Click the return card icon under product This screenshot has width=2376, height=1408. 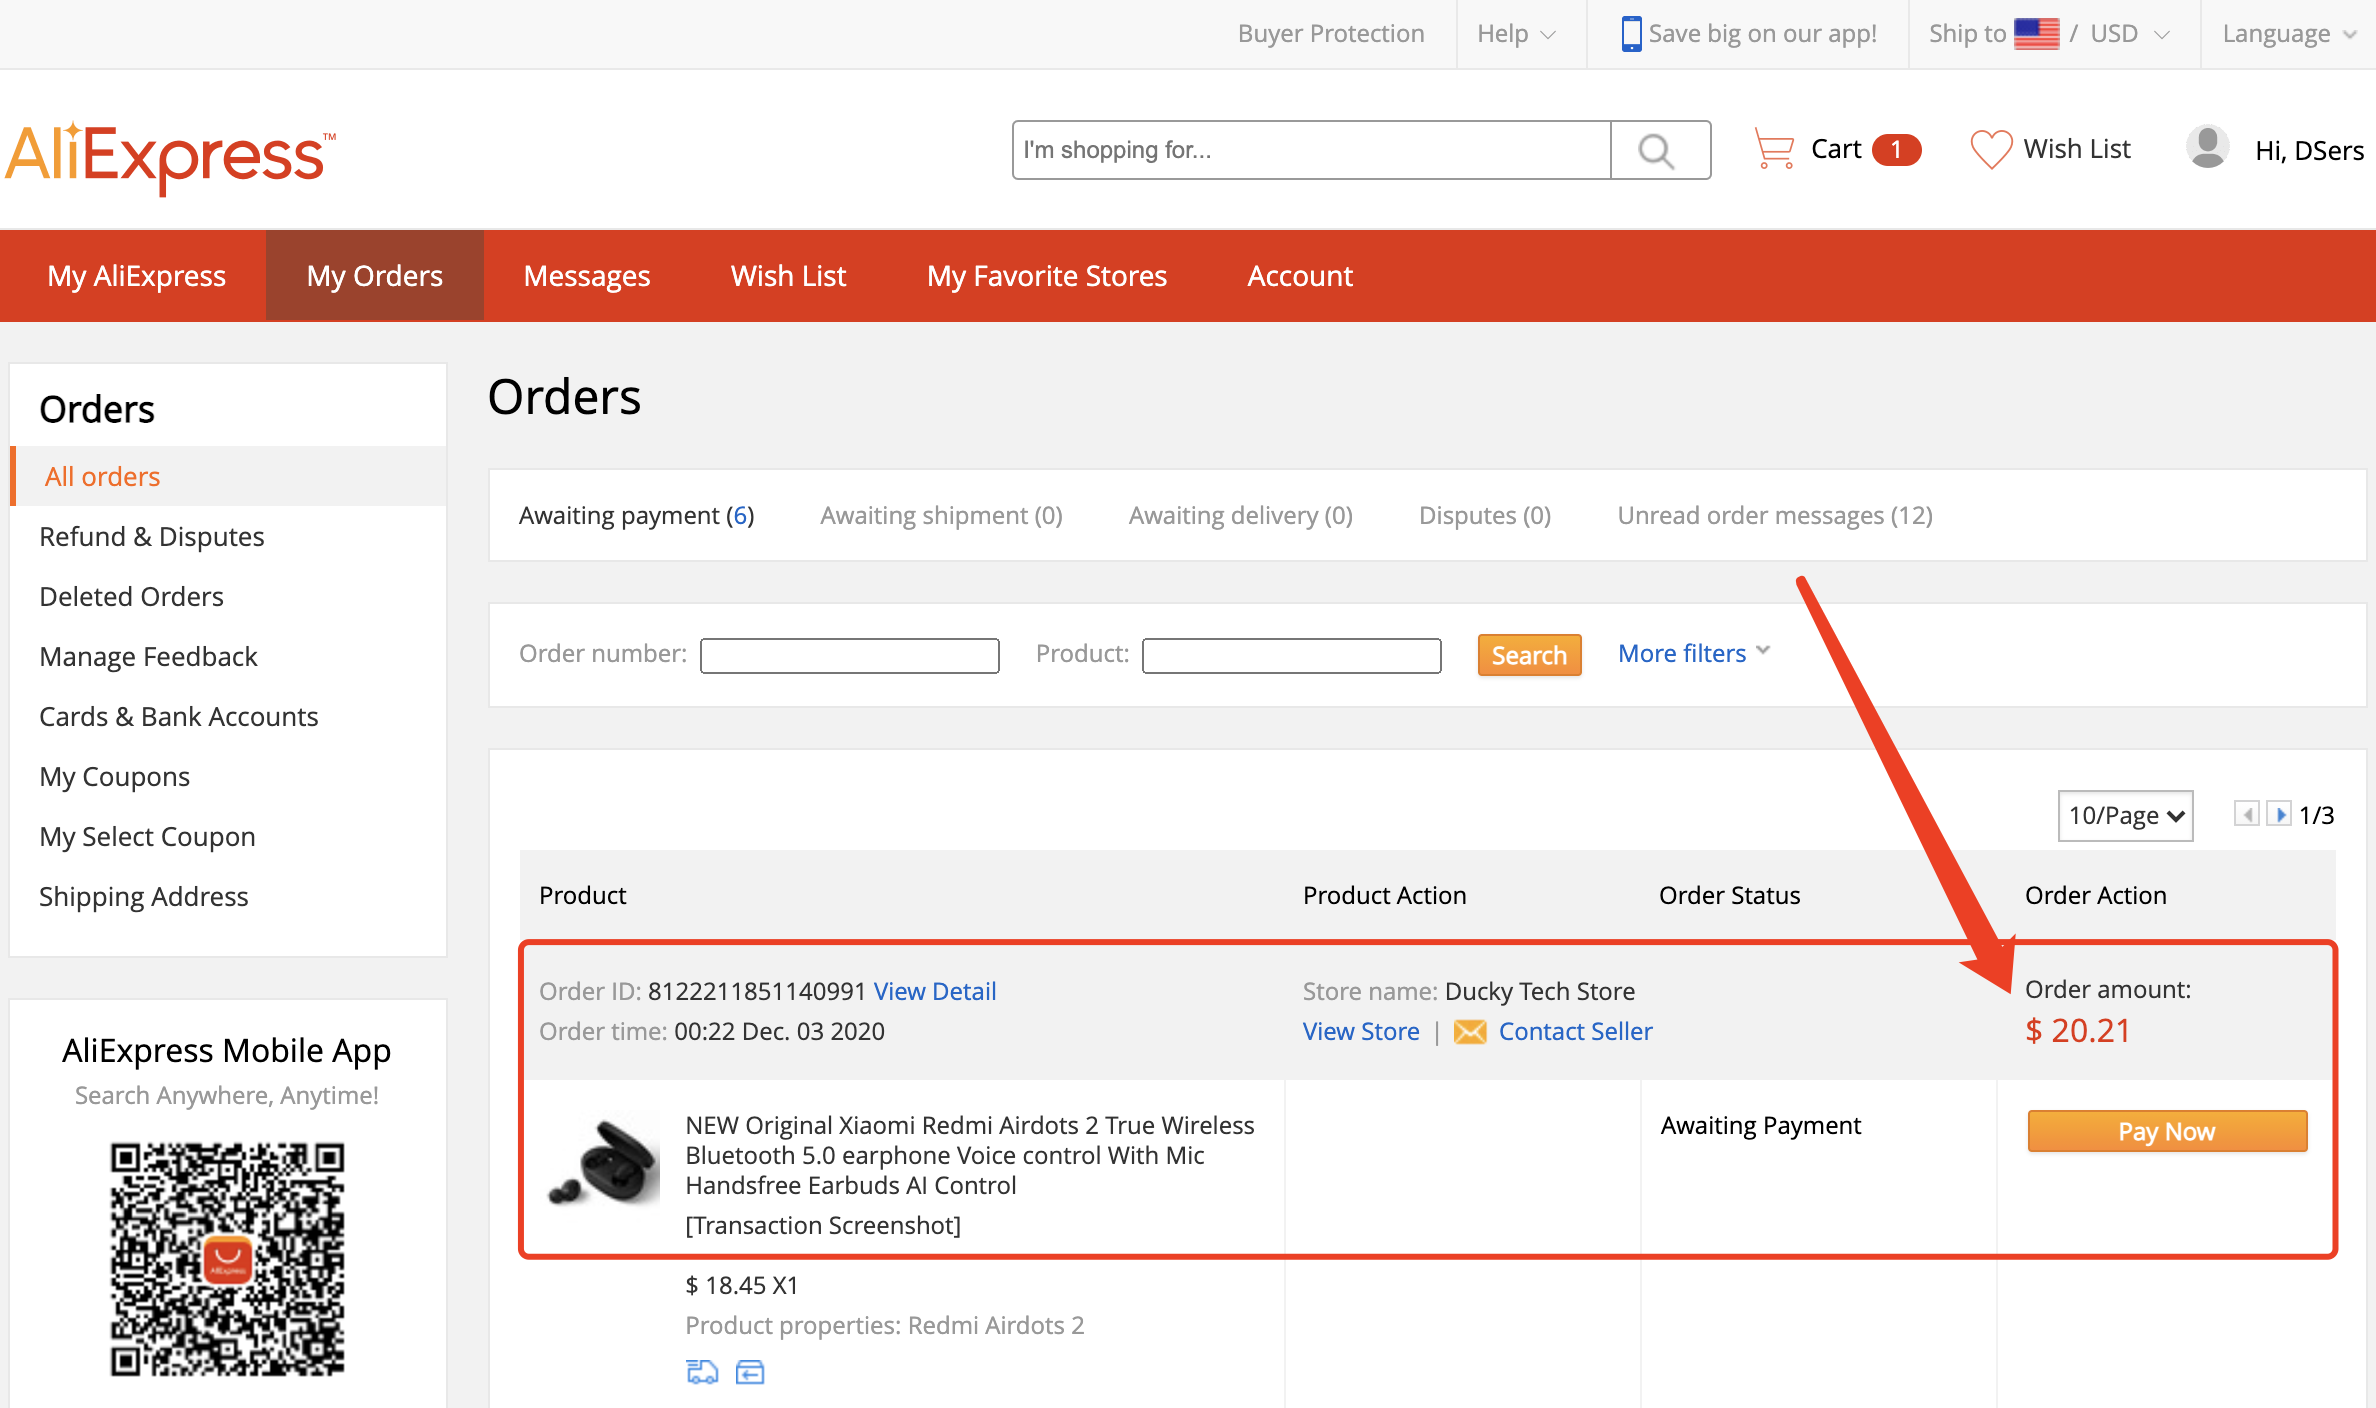pyautogui.click(x=750, y=1372)
